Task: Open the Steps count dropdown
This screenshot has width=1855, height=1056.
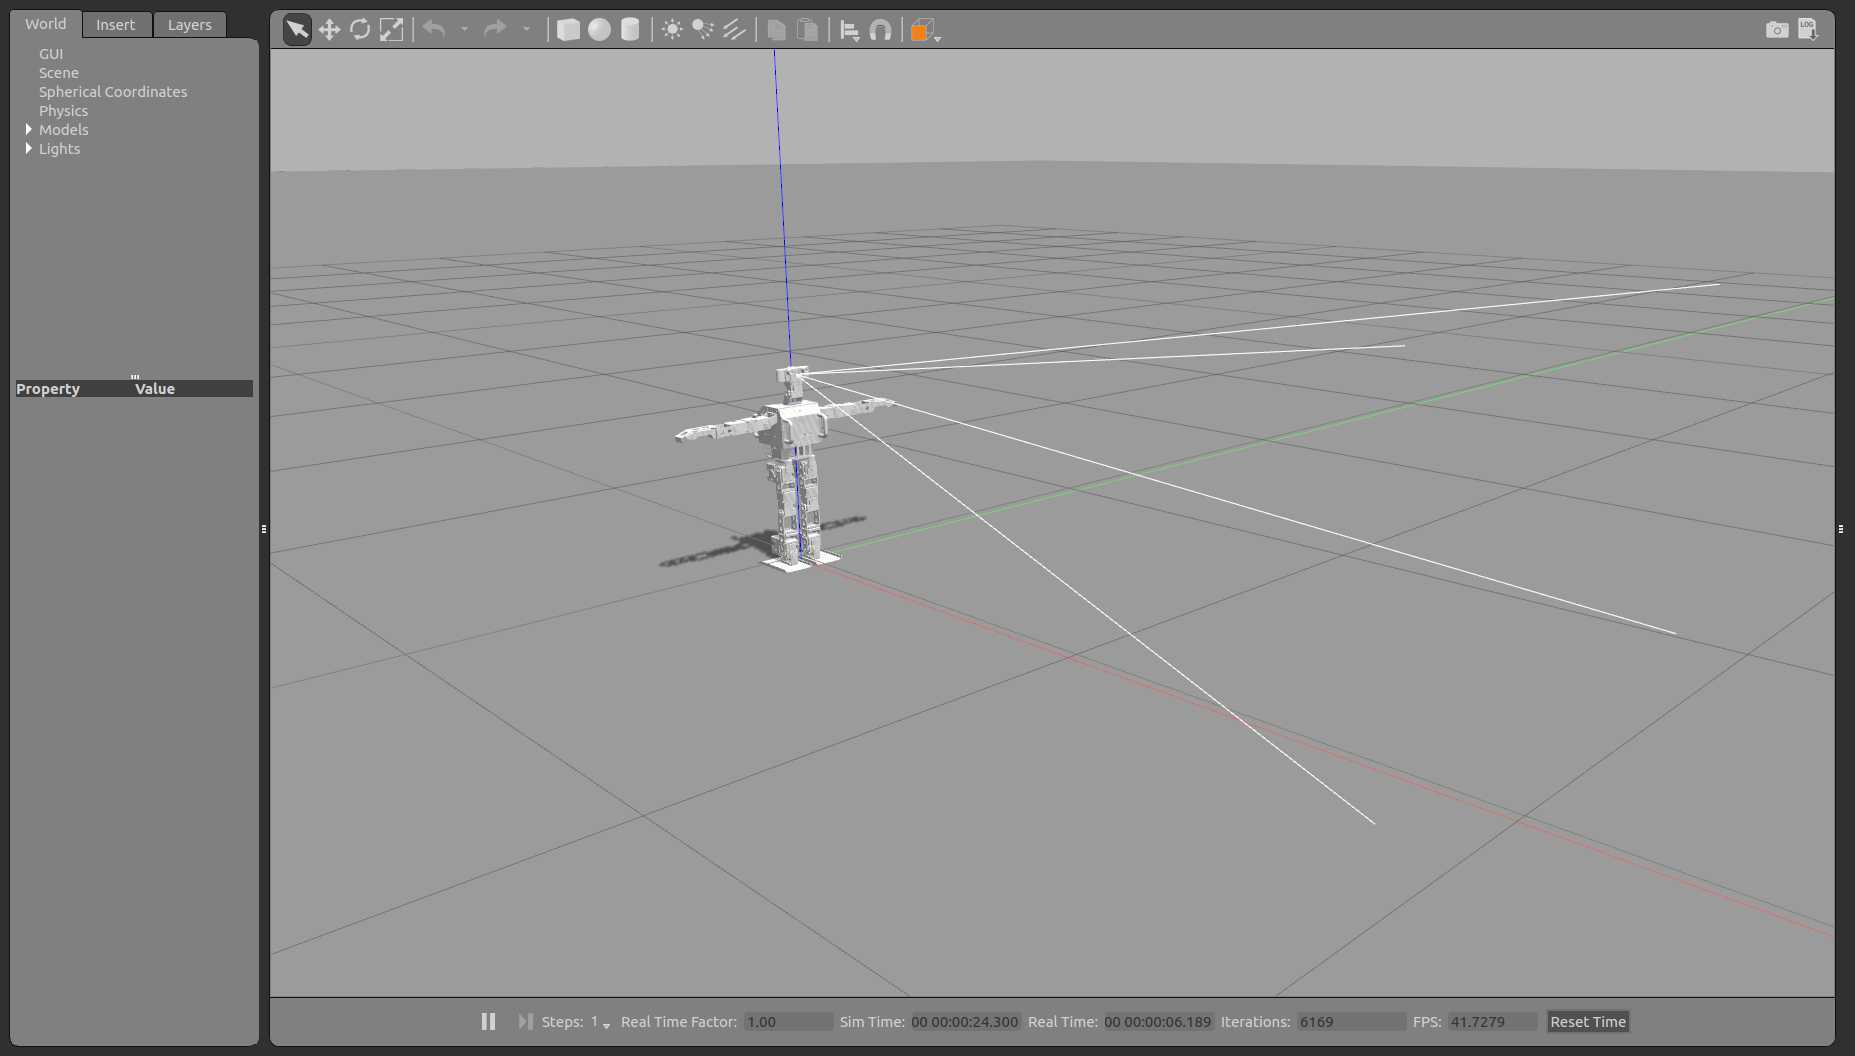Action: 600,1022
